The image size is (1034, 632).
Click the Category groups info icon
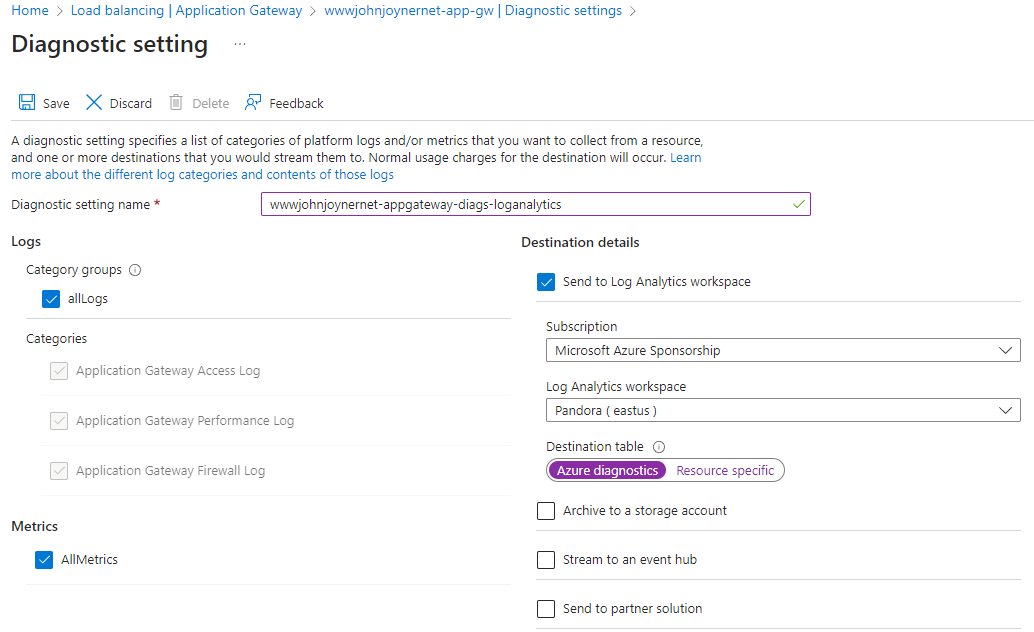(x=135, y=270)
